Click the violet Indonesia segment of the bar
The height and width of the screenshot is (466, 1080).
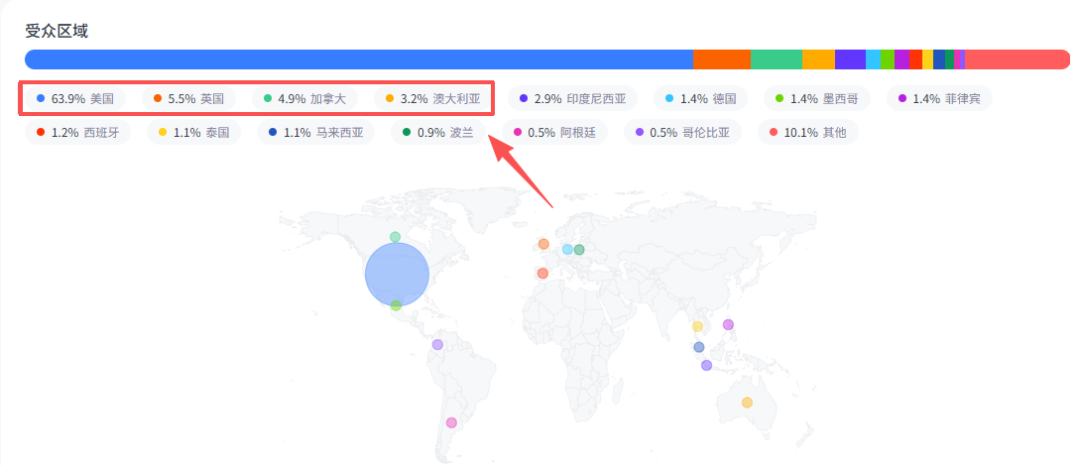(850, 59)
